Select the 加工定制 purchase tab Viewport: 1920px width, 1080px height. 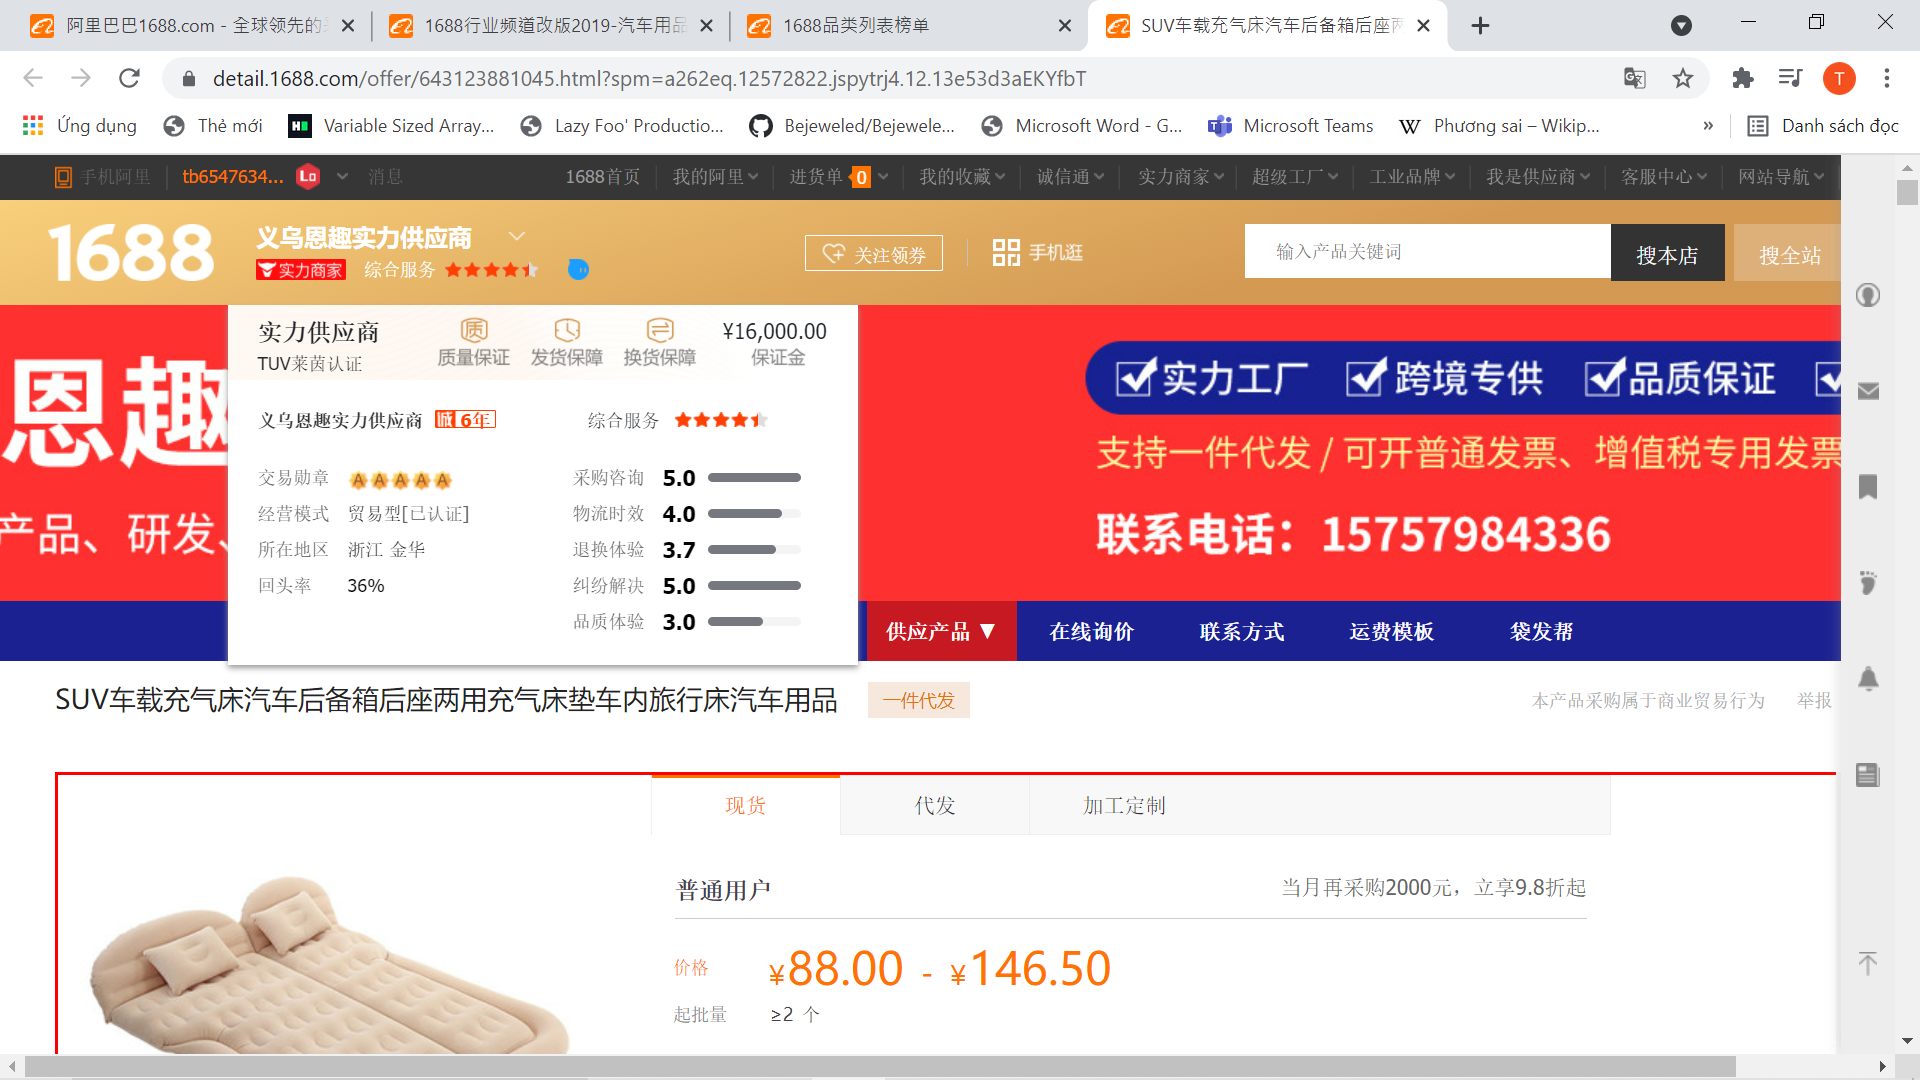click(1124, 806)
